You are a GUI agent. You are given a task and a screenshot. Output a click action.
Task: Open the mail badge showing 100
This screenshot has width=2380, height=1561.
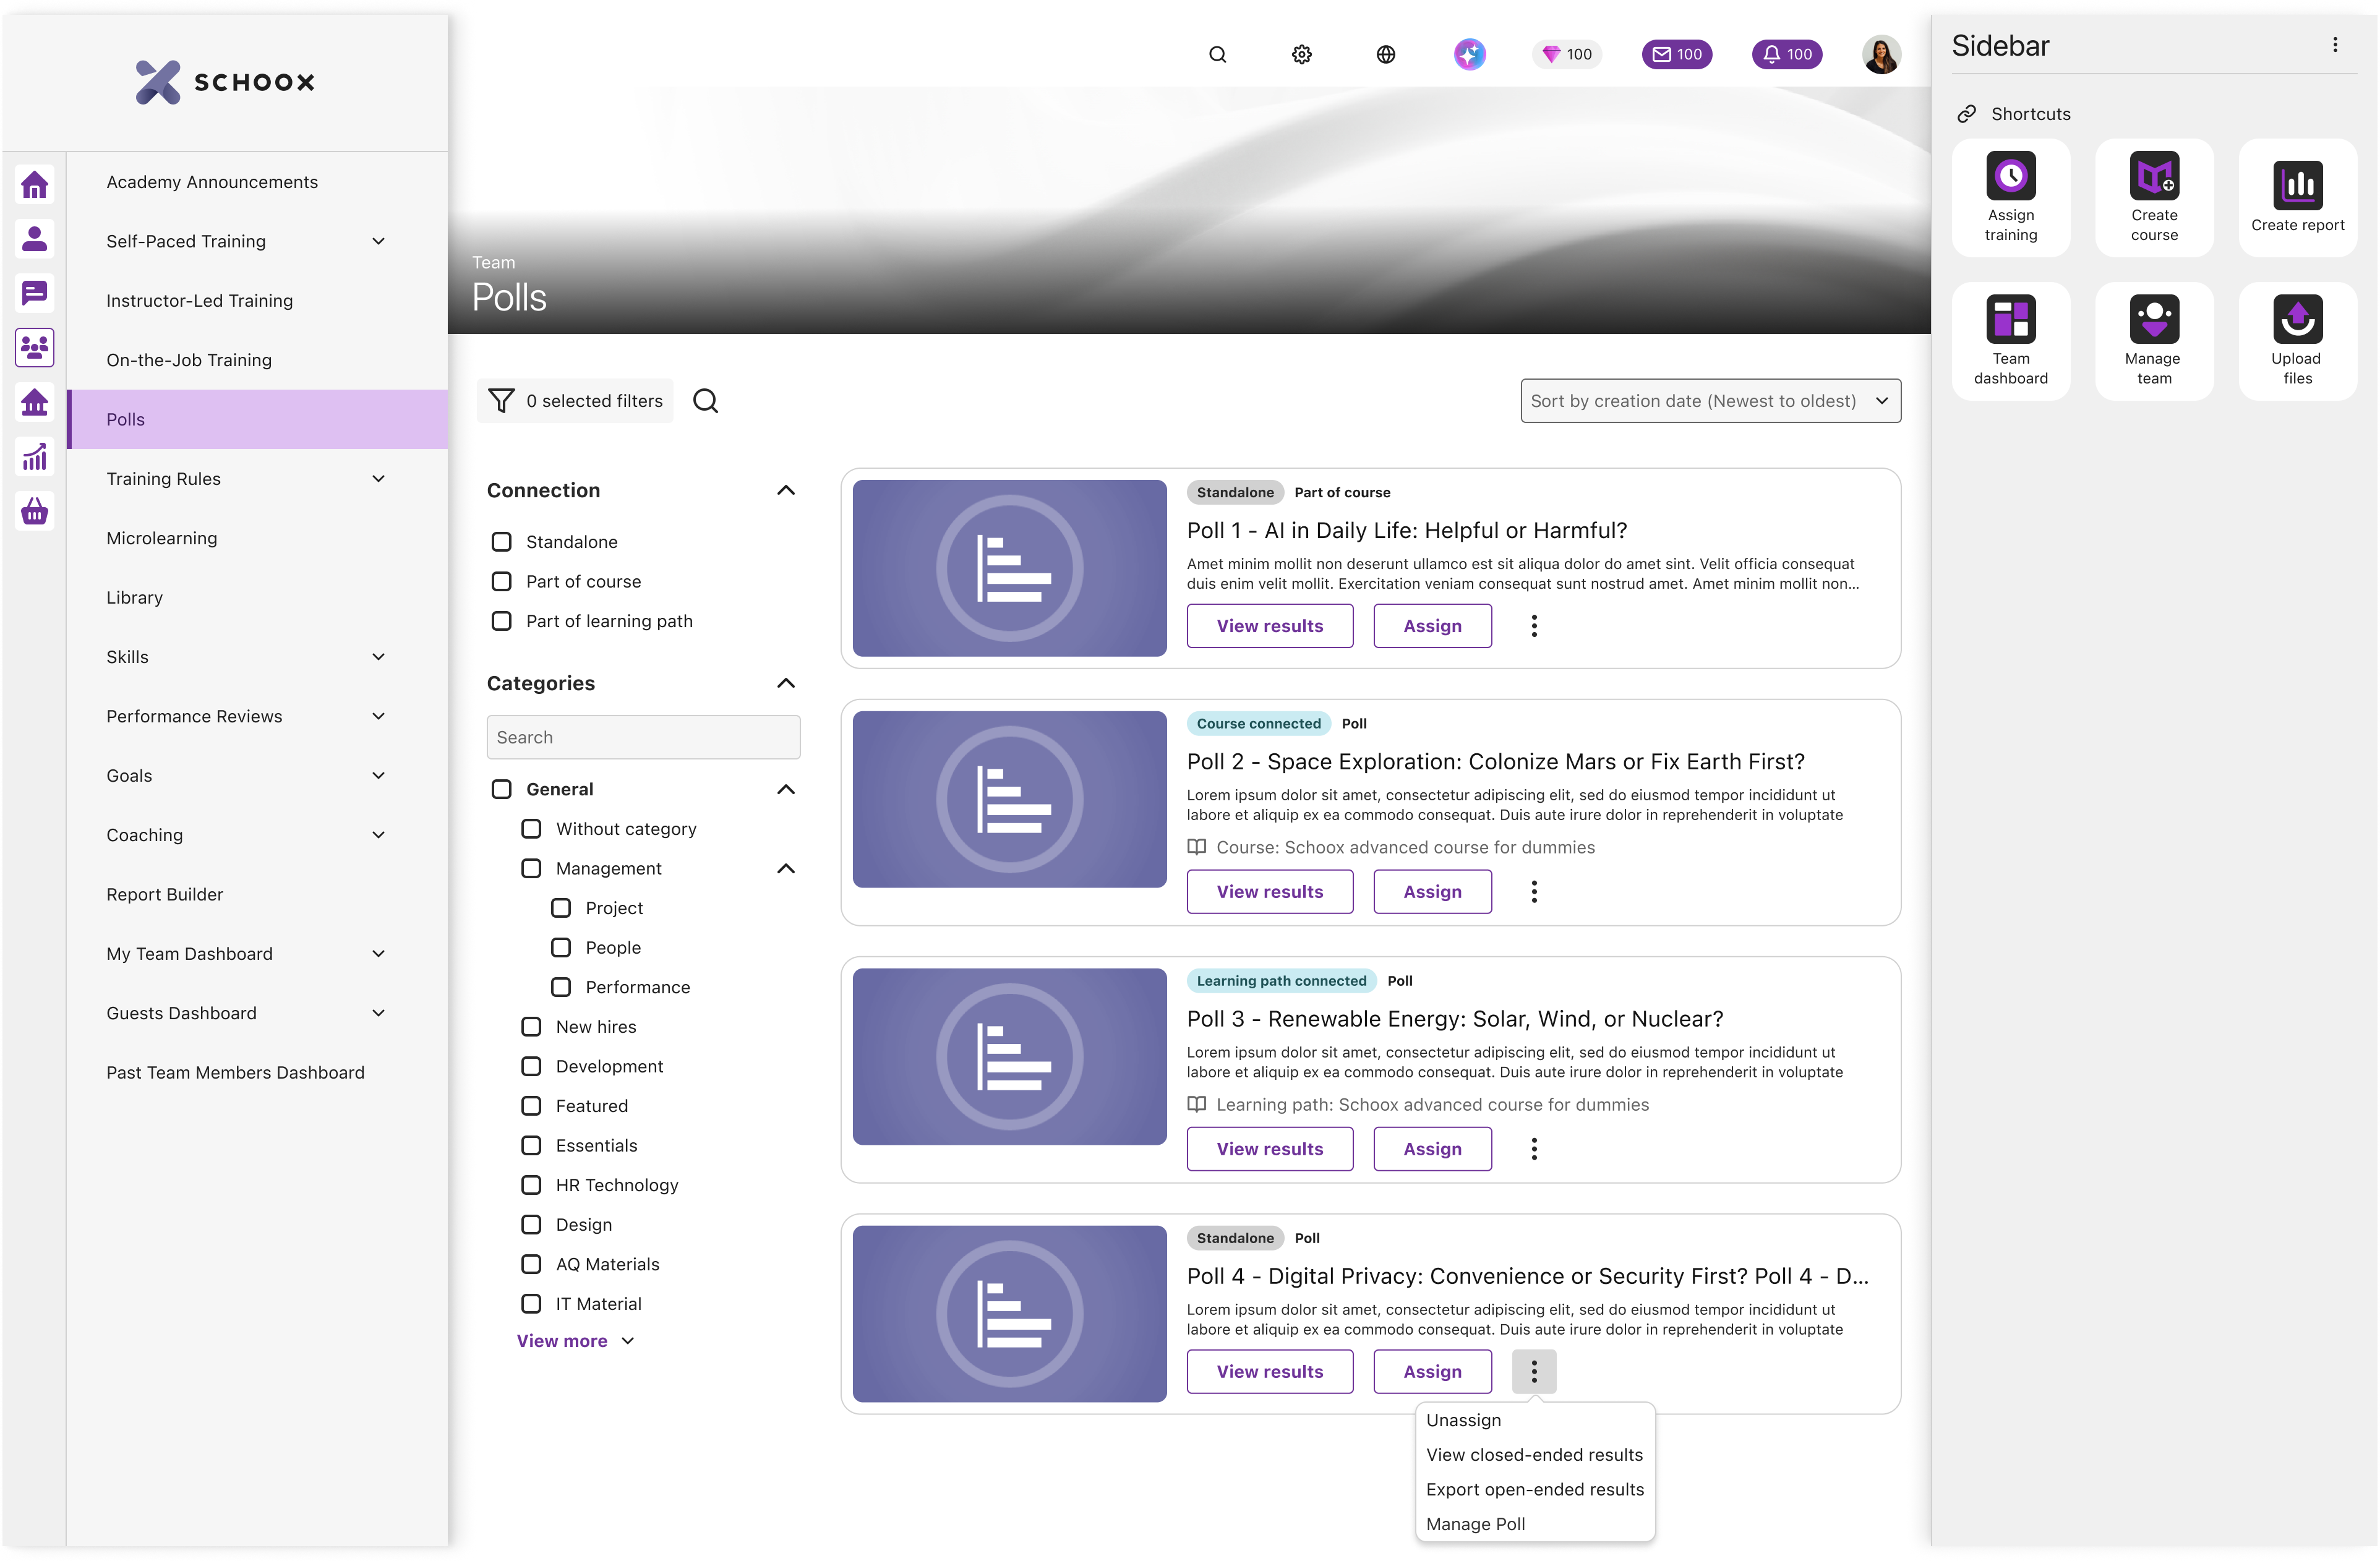1677,55
